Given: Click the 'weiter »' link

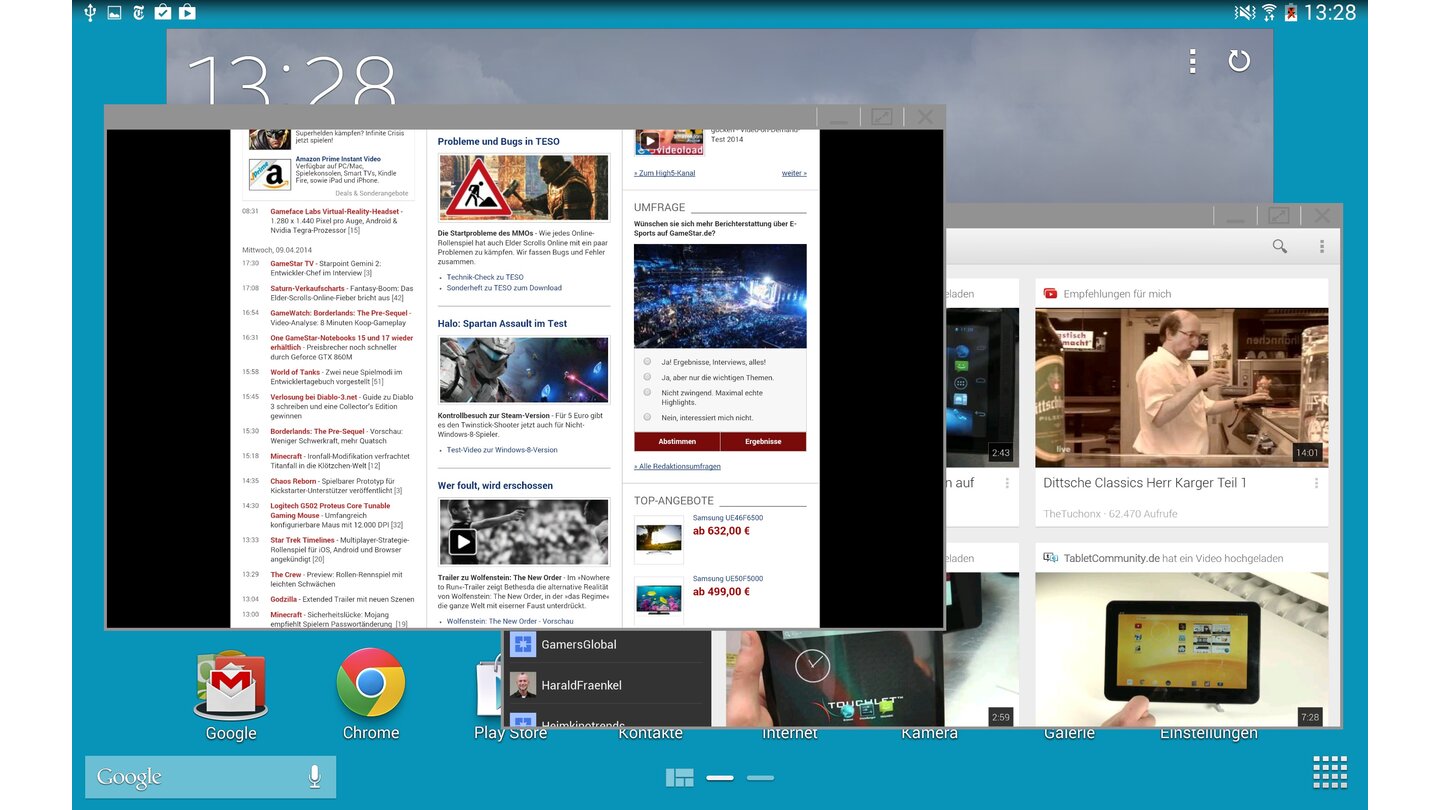Looking at the screenshot, I should click(x=794, y=173).
